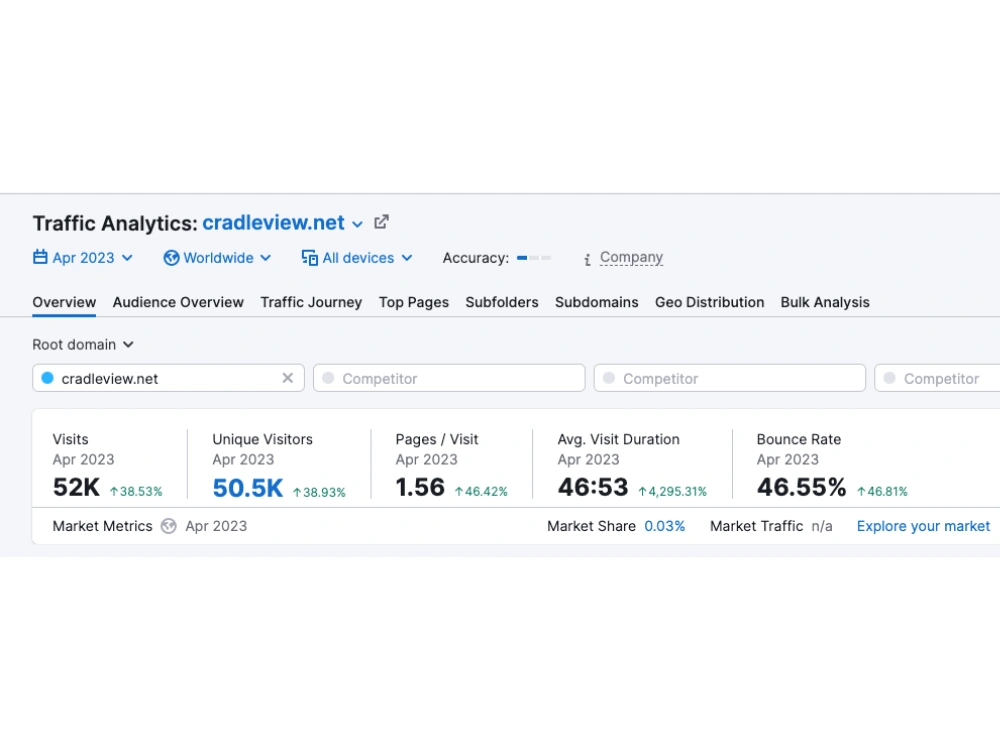This screenshot has width=1000, height=750.
Task: Open the Top Pages tab
Action: pyautogui.click(x=414, y=302)
